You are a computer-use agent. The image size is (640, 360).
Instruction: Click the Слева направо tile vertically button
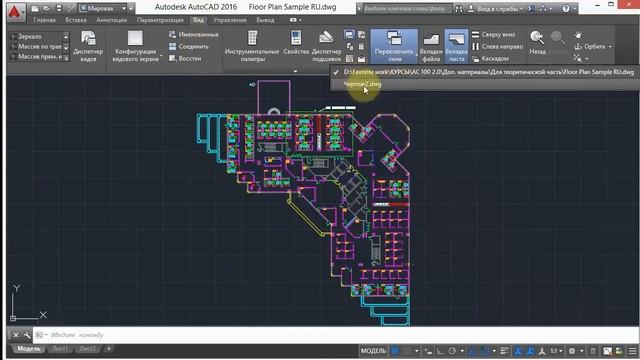tap(497, 47)
